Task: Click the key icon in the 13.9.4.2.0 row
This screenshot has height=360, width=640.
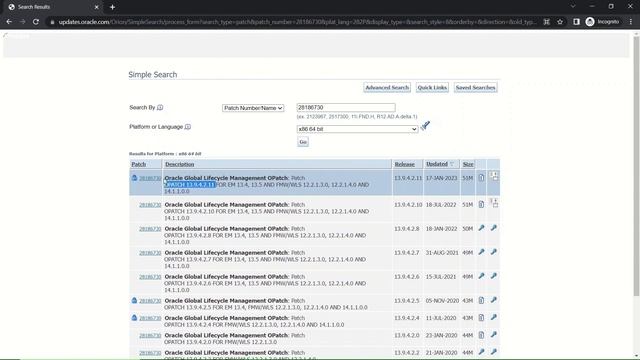Action: (494, 335)
